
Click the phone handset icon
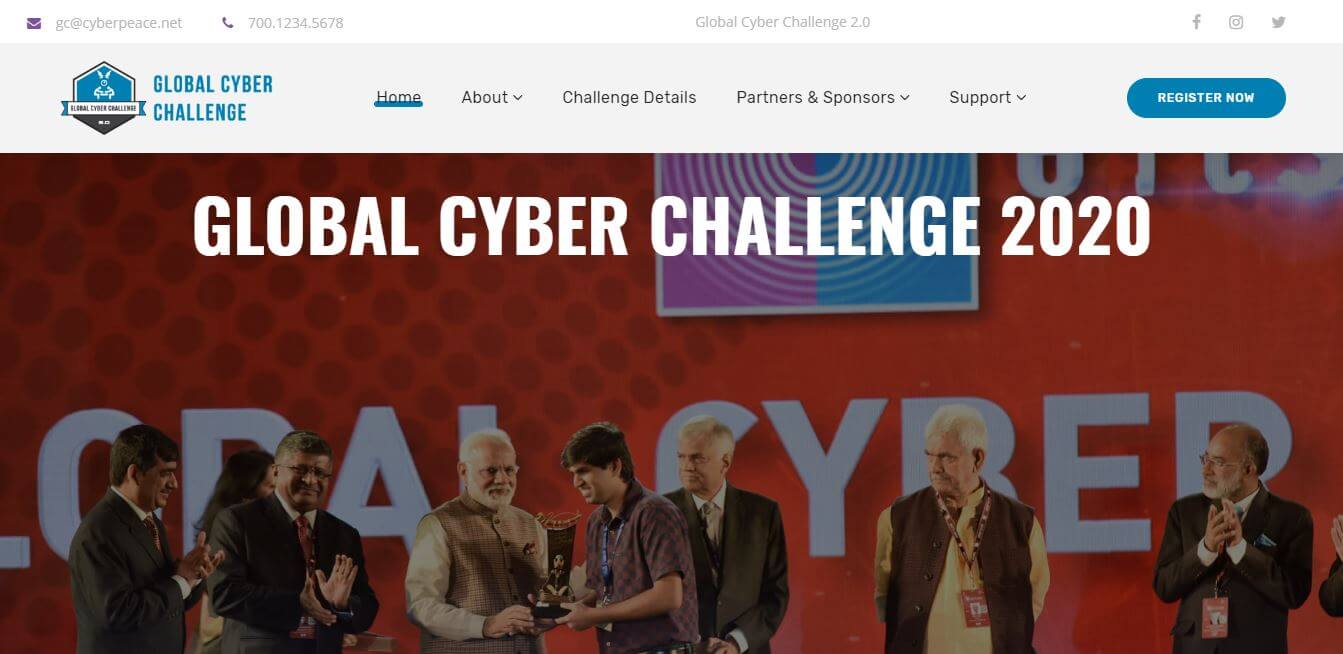click(228, 22)
